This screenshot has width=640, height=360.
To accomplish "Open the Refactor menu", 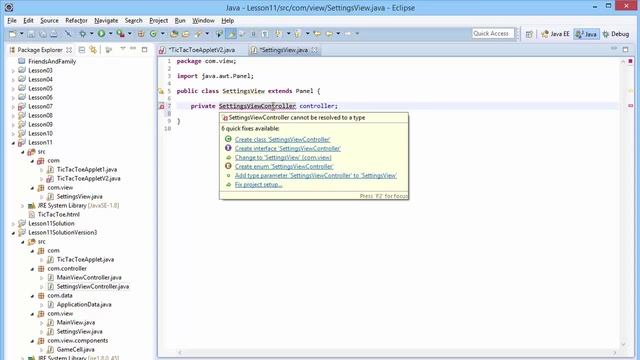I will [76, 20].
